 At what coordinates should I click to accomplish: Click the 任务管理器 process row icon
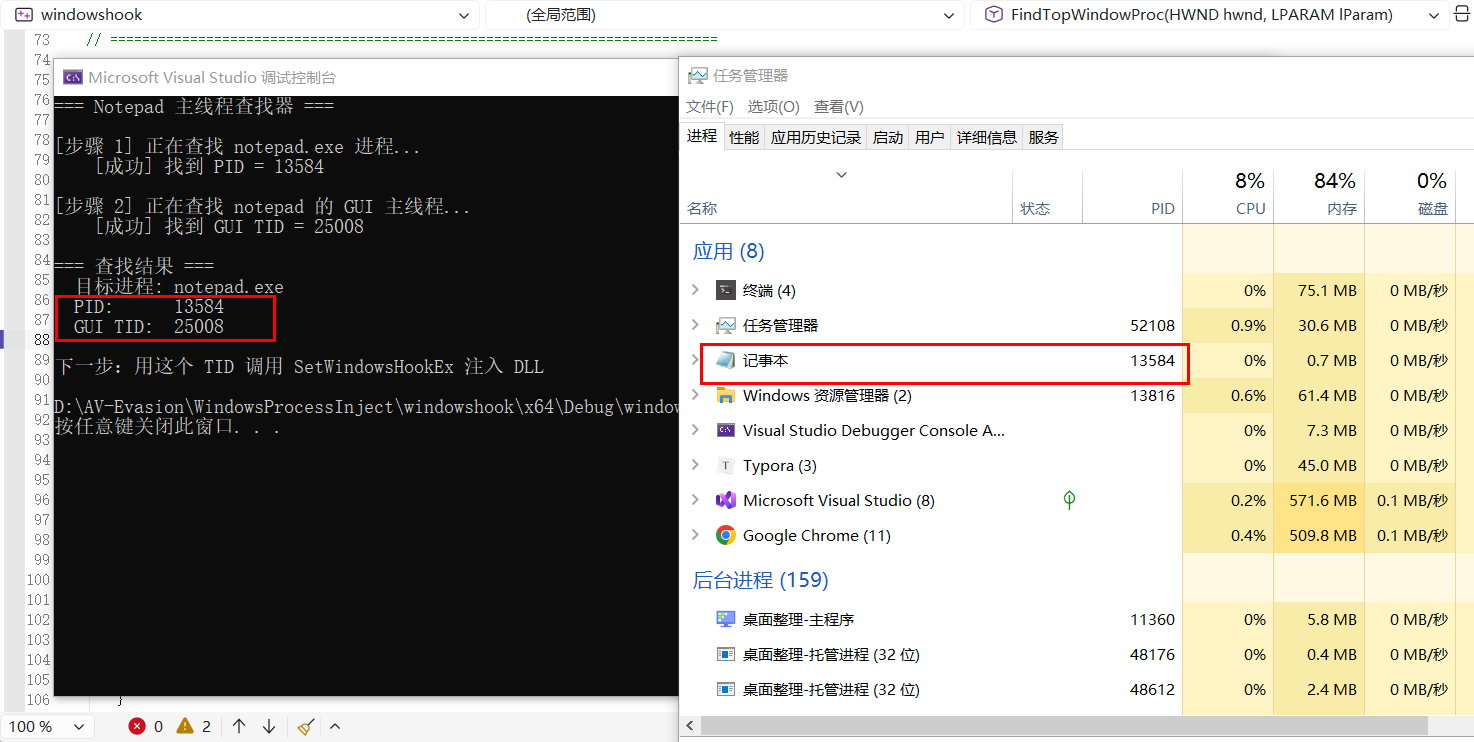(726, 325)
